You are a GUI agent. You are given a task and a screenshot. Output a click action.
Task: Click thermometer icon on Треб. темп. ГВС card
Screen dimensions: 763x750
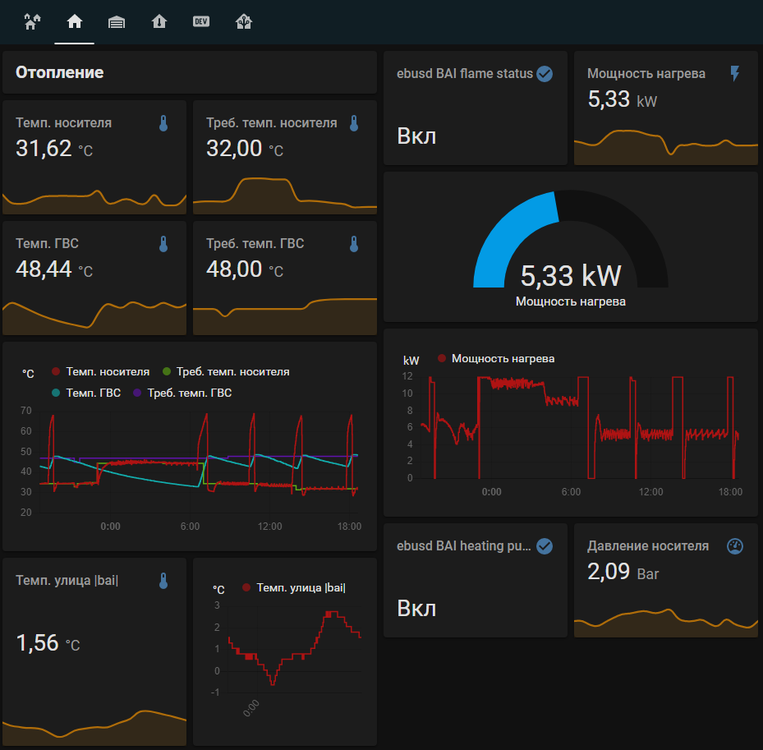pyautogui.click(x=353, y=244)
